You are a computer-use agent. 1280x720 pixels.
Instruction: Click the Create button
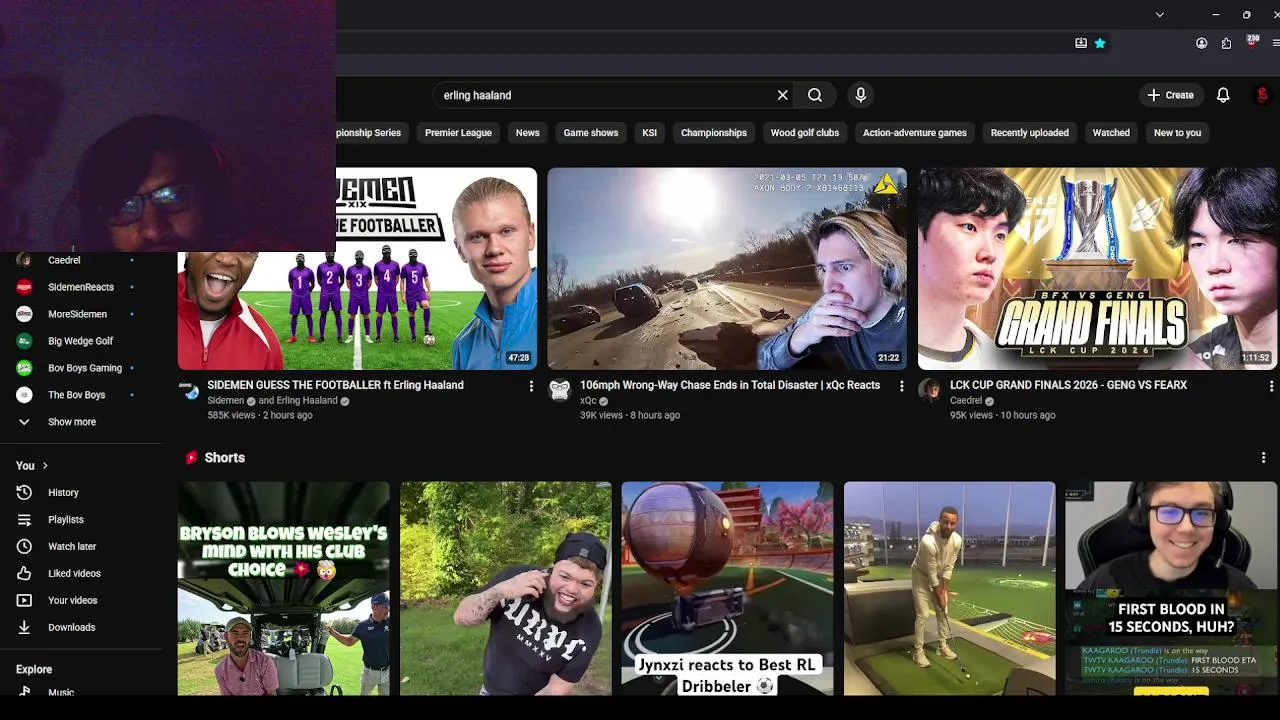pos(1170,95)
